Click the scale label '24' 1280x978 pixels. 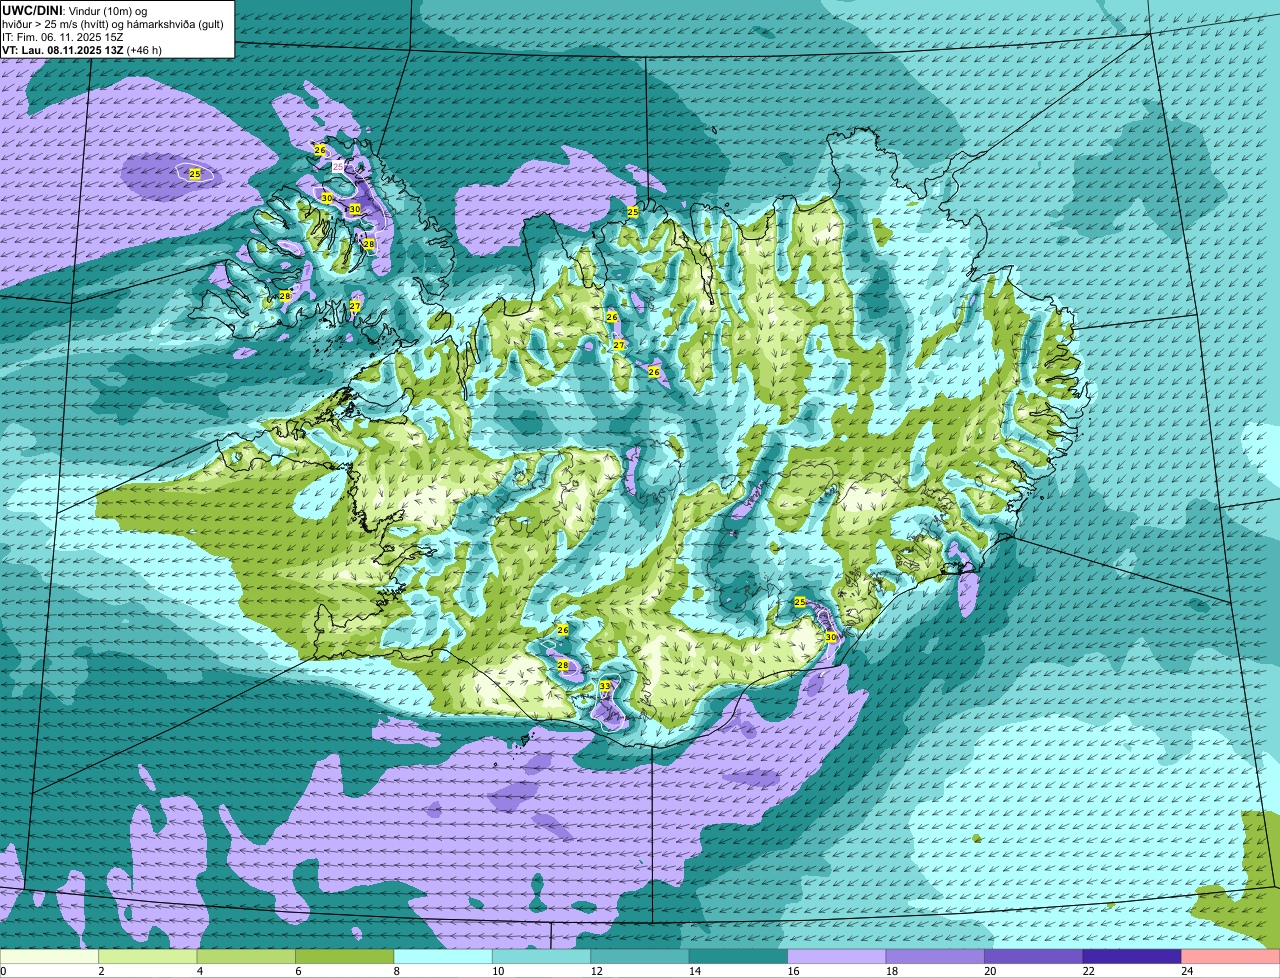tap(1186, 971)
